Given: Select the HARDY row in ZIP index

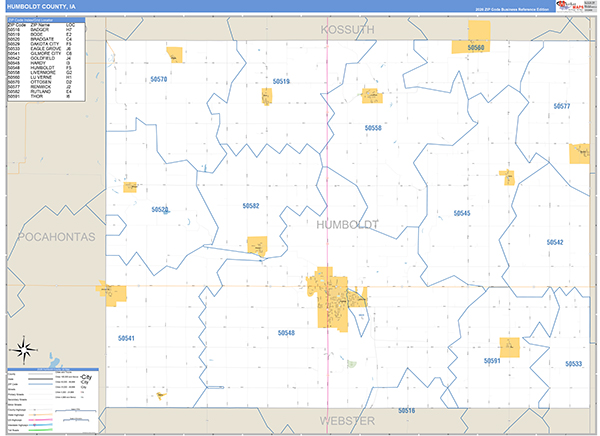Looking at the screenshot, I should [x=41, y=63].
